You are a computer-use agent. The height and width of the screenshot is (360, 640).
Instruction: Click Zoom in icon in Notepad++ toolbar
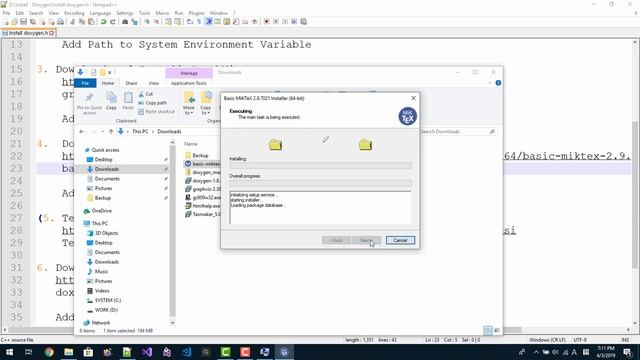147,22
